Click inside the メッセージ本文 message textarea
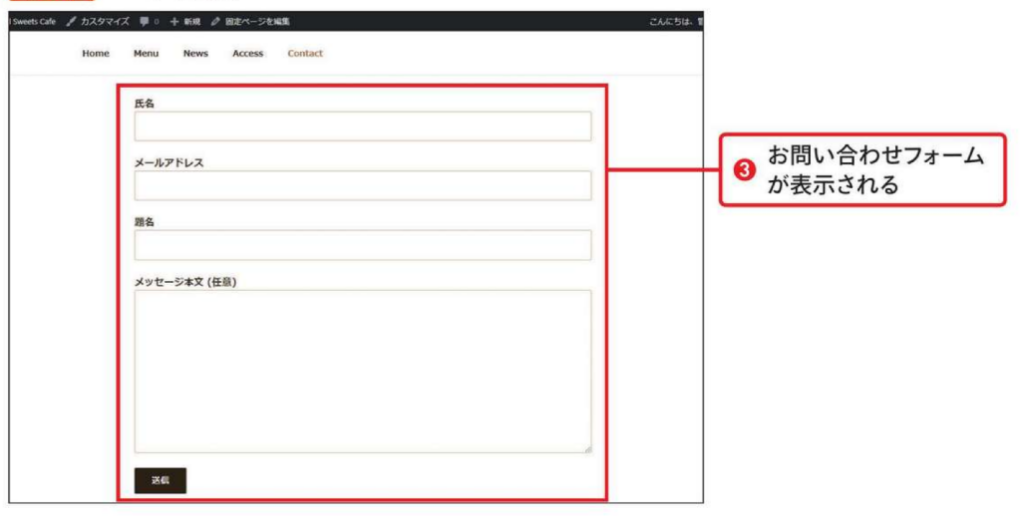The image size is (1024, 516). click(x=362, y=371)
